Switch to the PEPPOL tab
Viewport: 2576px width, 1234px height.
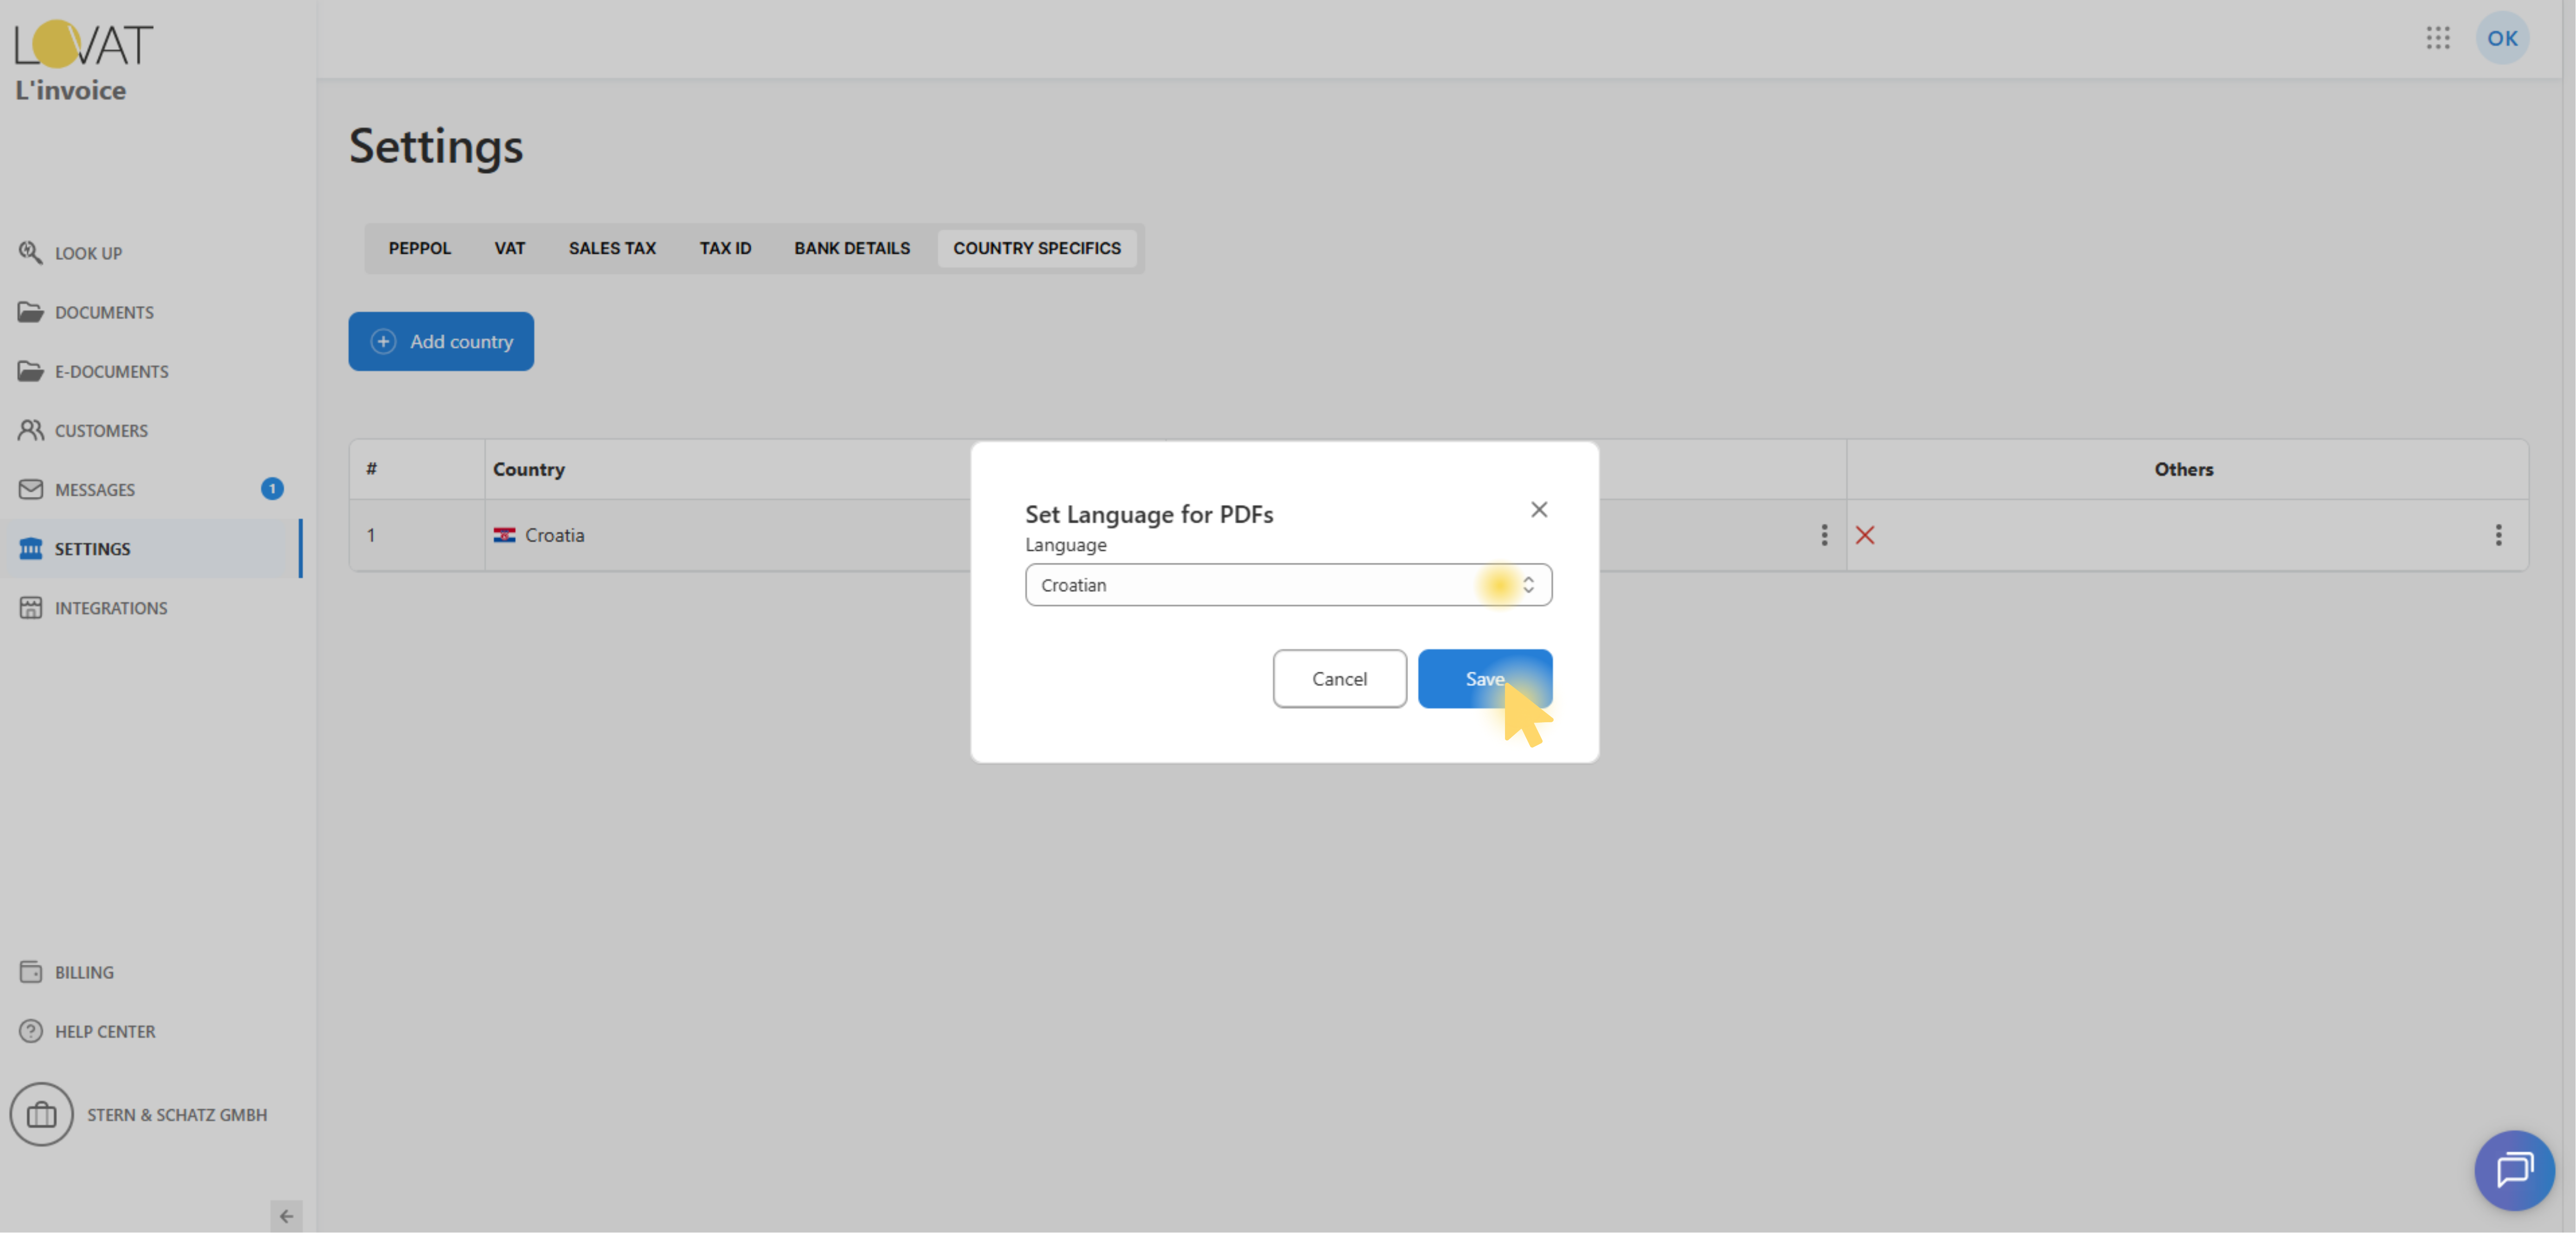[419, 248]
